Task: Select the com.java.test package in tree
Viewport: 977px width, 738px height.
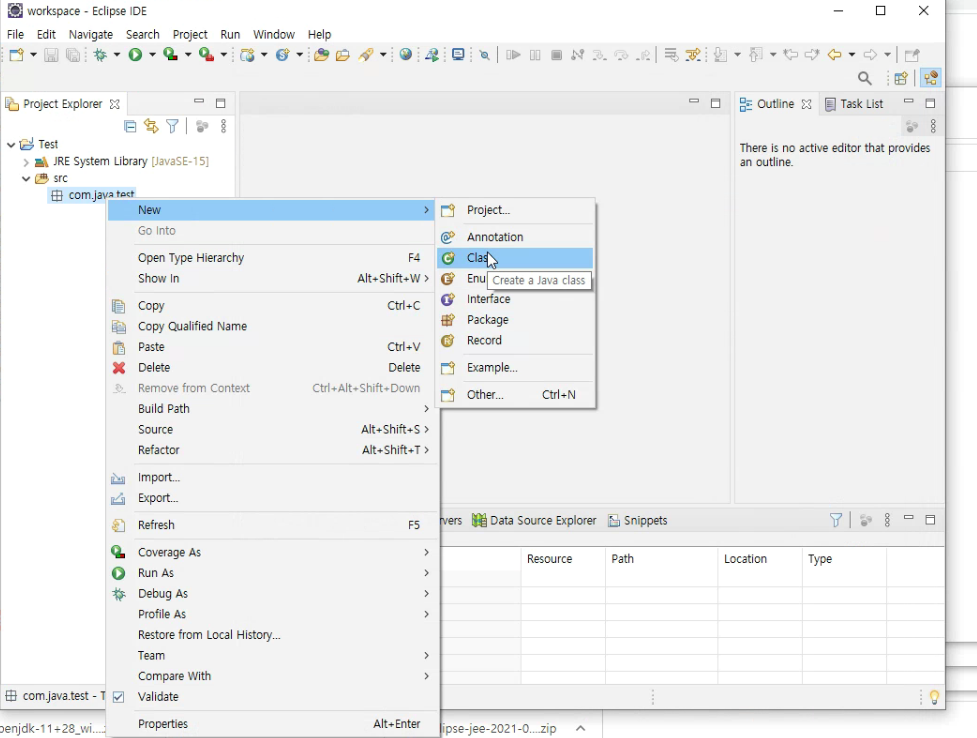Action: click(92, 194)
